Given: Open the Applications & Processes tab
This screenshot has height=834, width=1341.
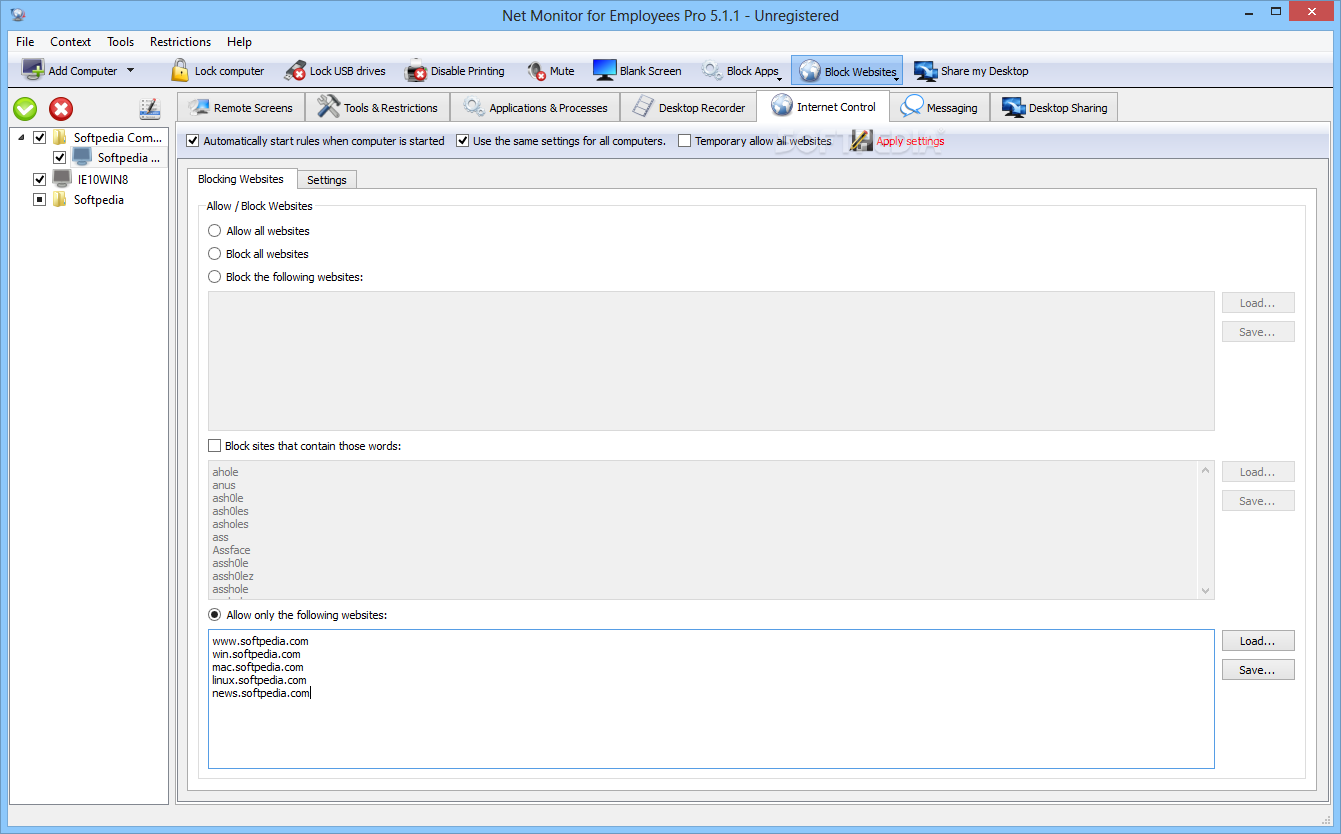Looking at the screenshot, I should tap(535, 107).
